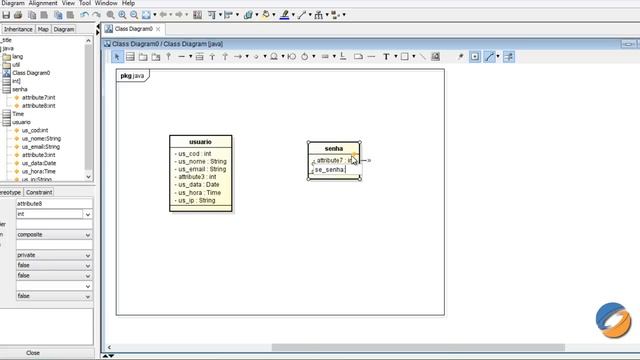This screenshot has width=640, height=360.
Task: Select the Text annotation T tool
Action: pyautogui.click(x=386, y=57)
